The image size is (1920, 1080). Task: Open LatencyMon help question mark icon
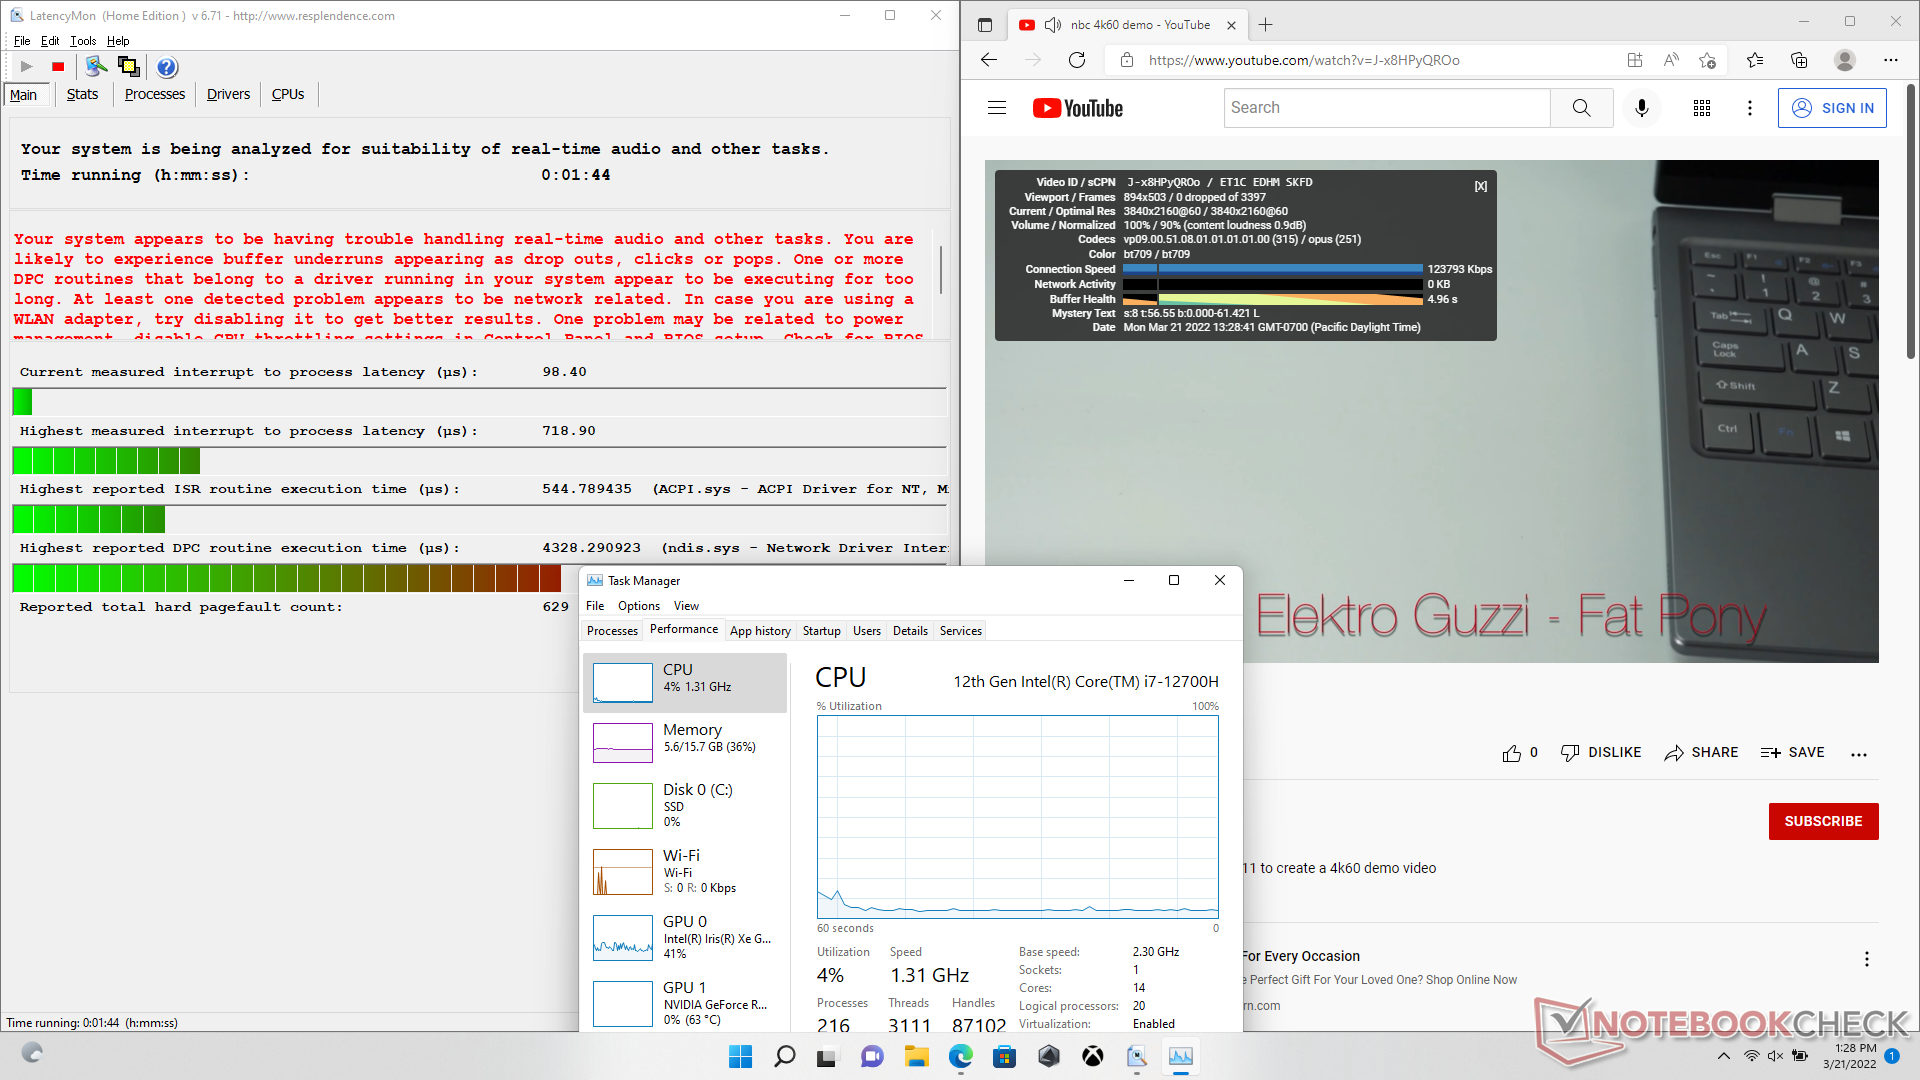tap(167, 67)
